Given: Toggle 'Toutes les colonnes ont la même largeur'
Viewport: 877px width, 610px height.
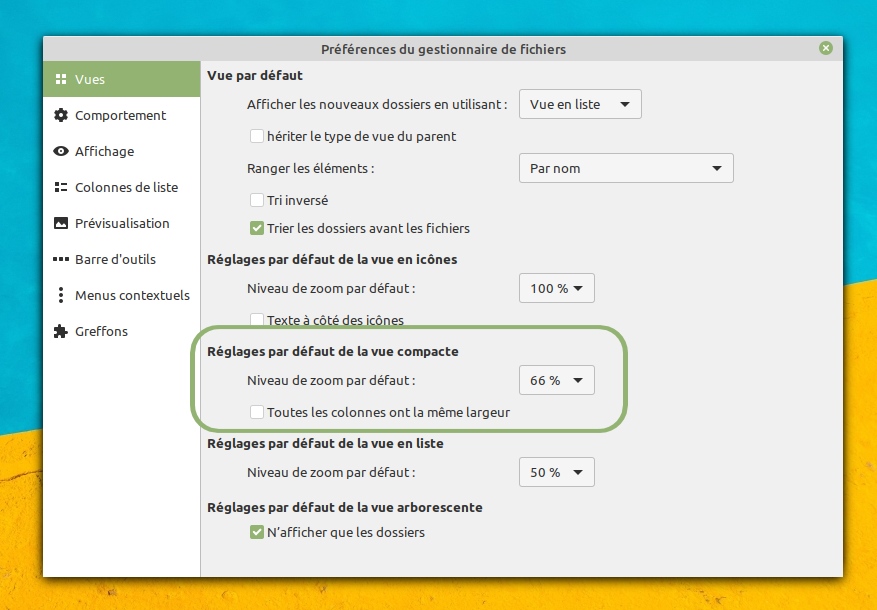Looking at the screenshot, I should 257,412.
